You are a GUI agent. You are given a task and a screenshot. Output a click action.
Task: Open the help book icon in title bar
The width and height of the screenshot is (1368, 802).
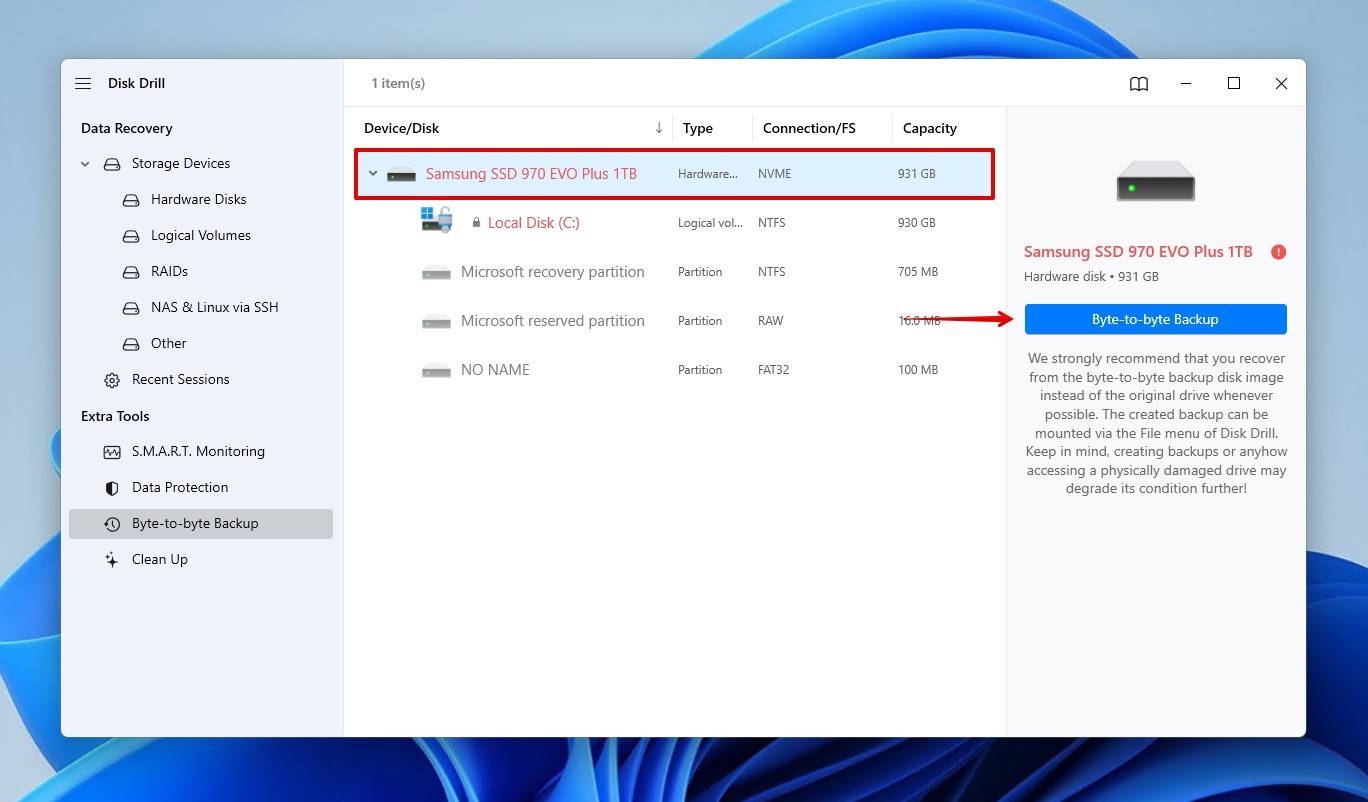(1139, 84)
